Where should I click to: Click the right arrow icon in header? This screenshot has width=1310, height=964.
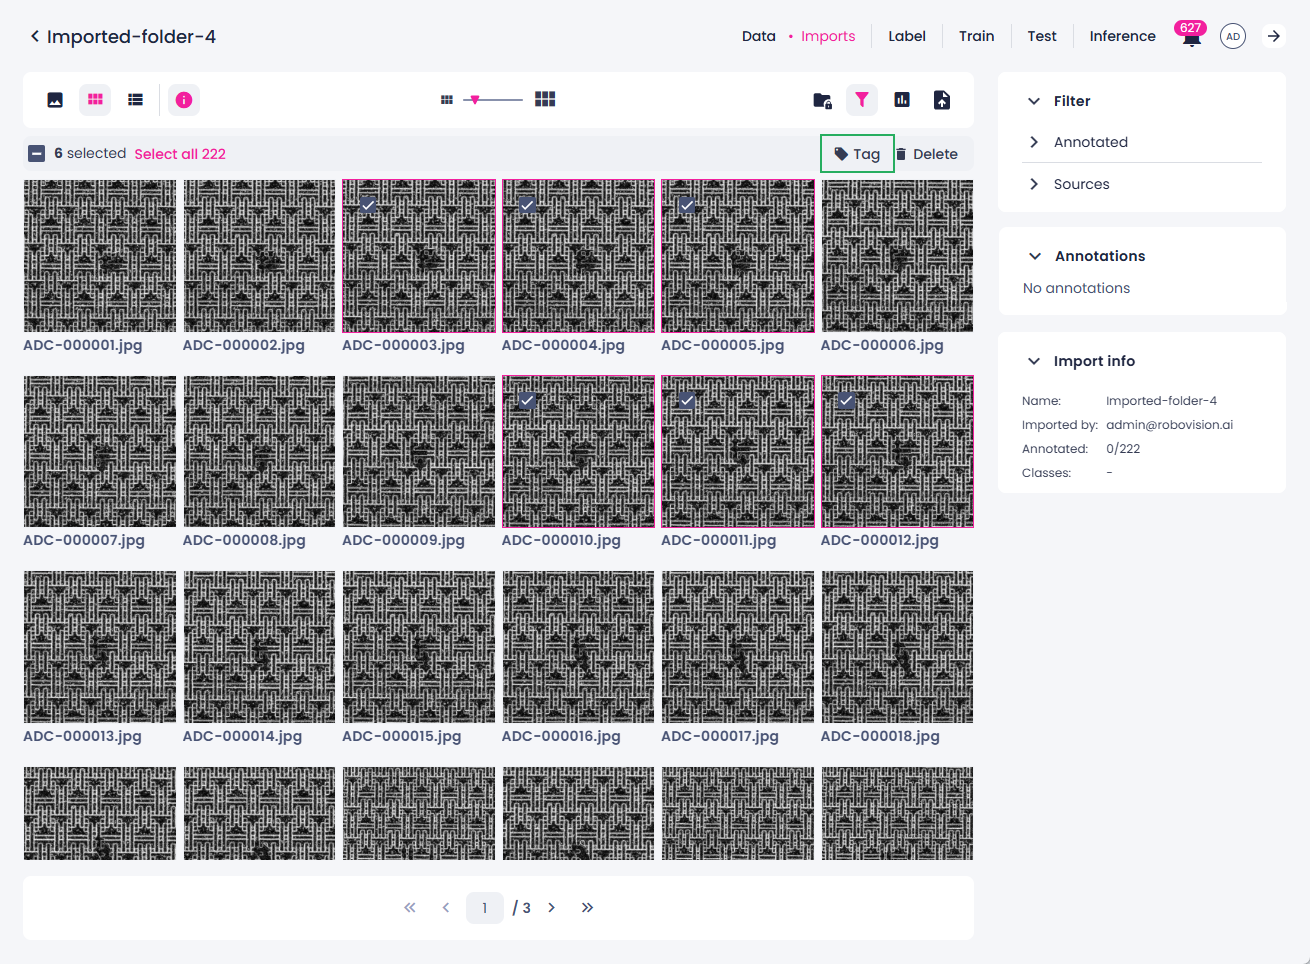click(x=1274, y=36)
